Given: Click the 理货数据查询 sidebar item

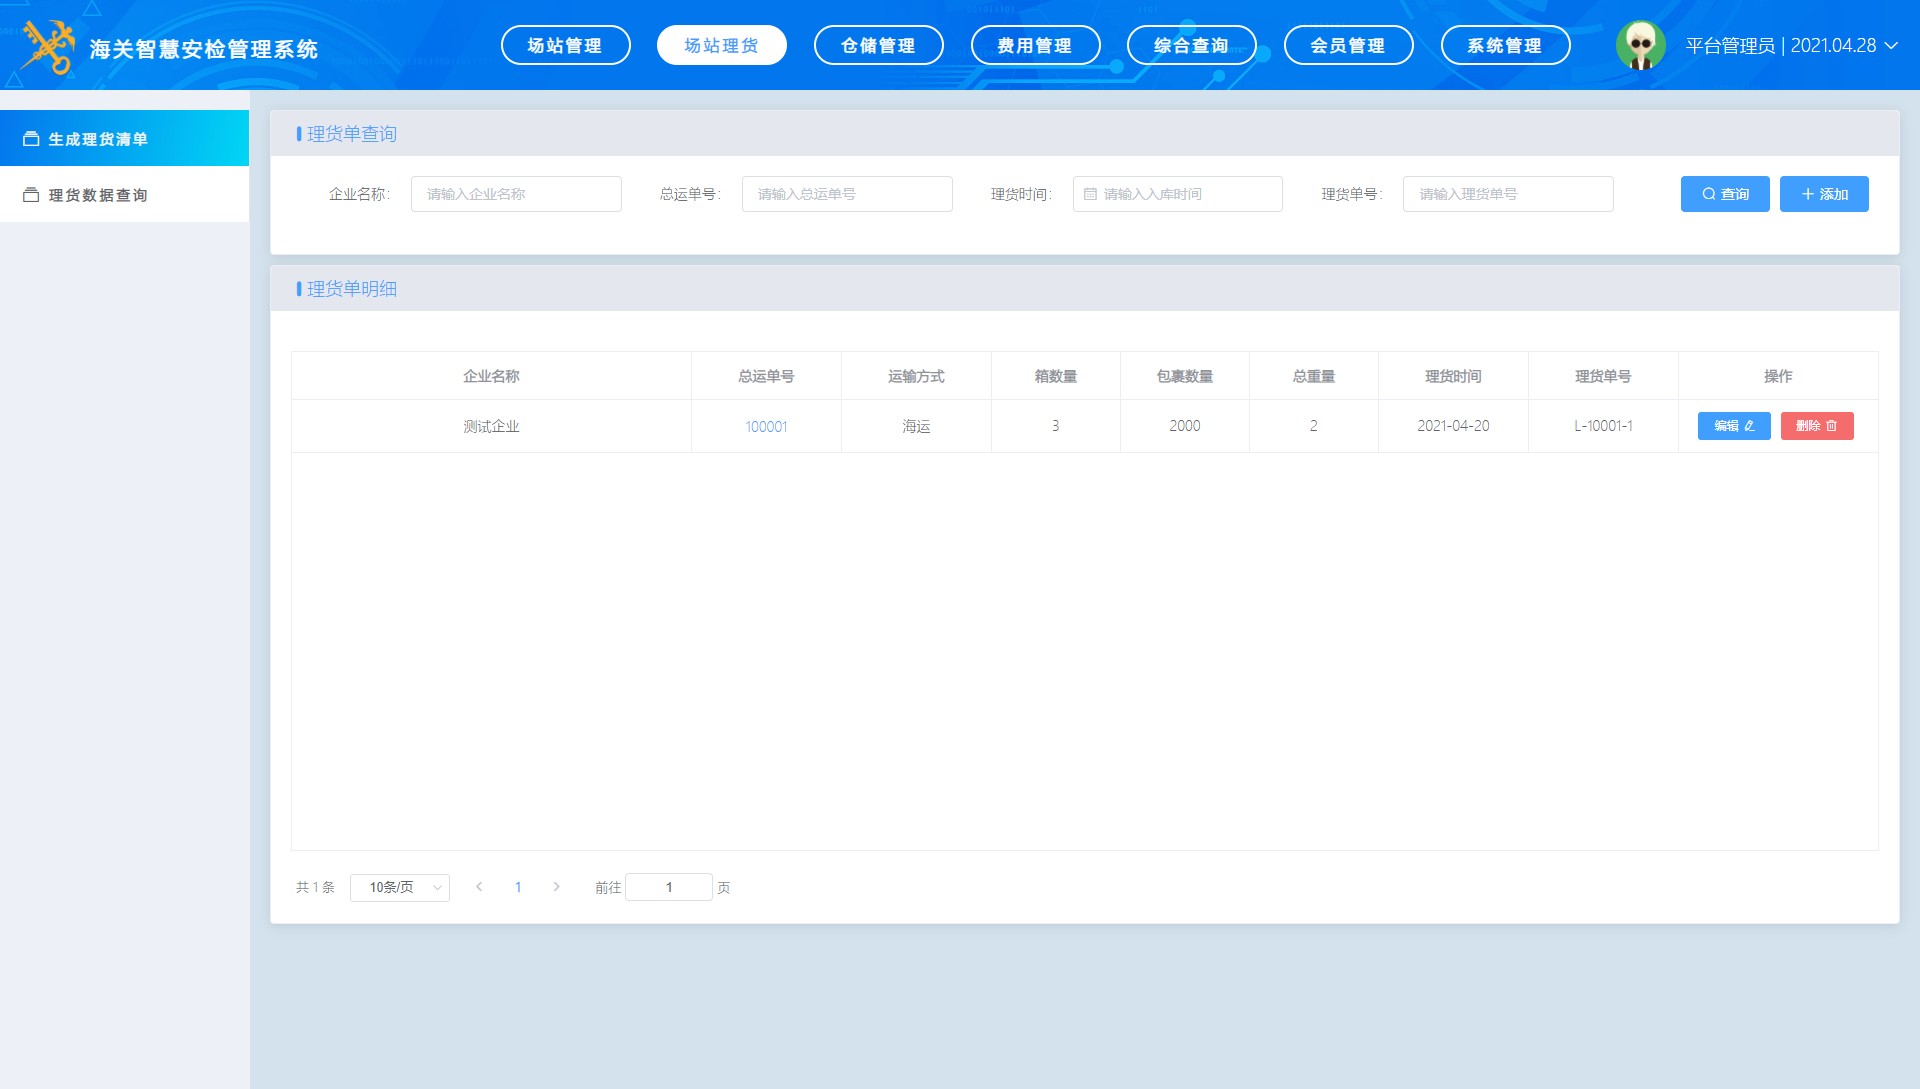Looking at the screenshot, I should click(x=124, y=195).
